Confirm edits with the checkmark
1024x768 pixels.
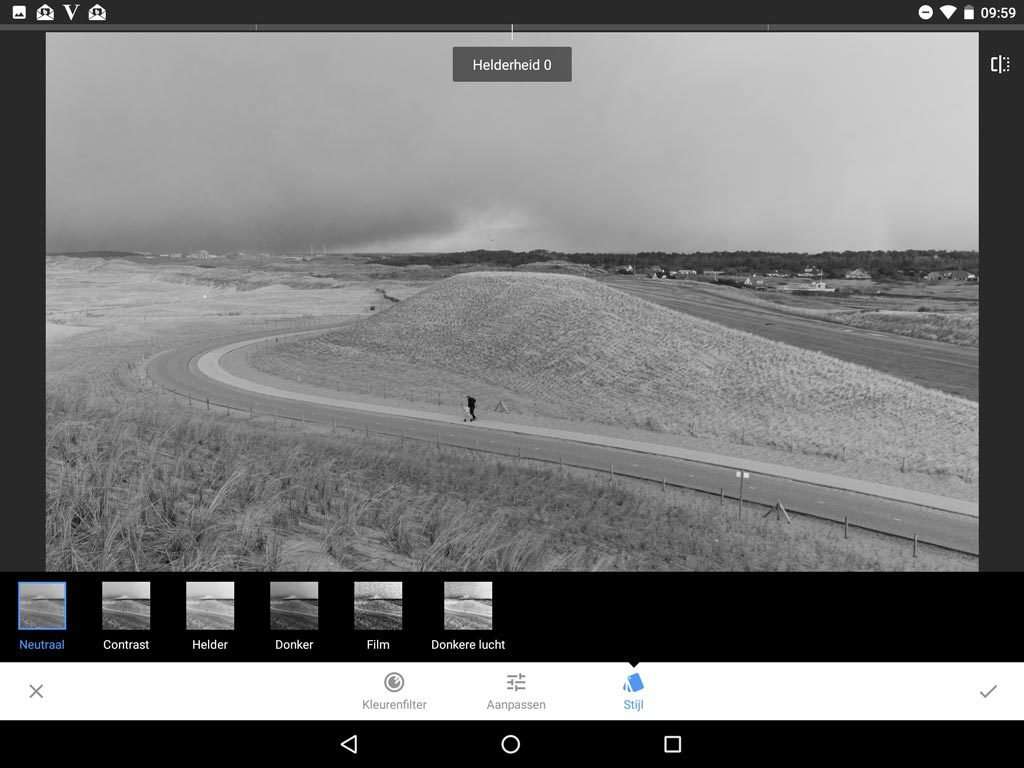[989, 690]
